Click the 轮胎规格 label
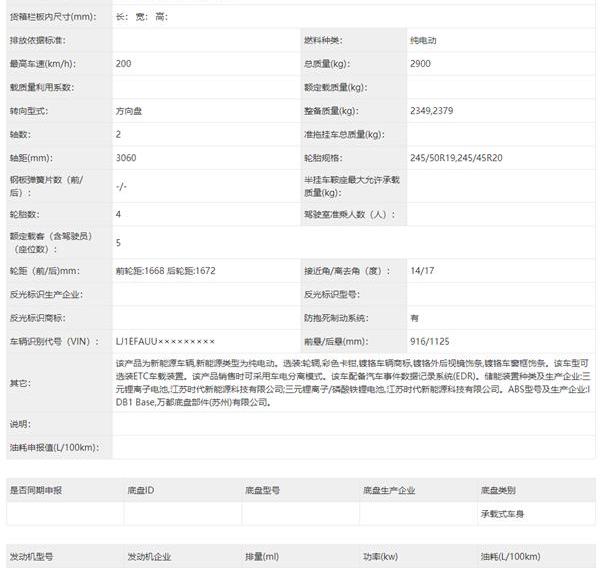 coord(323,158)
